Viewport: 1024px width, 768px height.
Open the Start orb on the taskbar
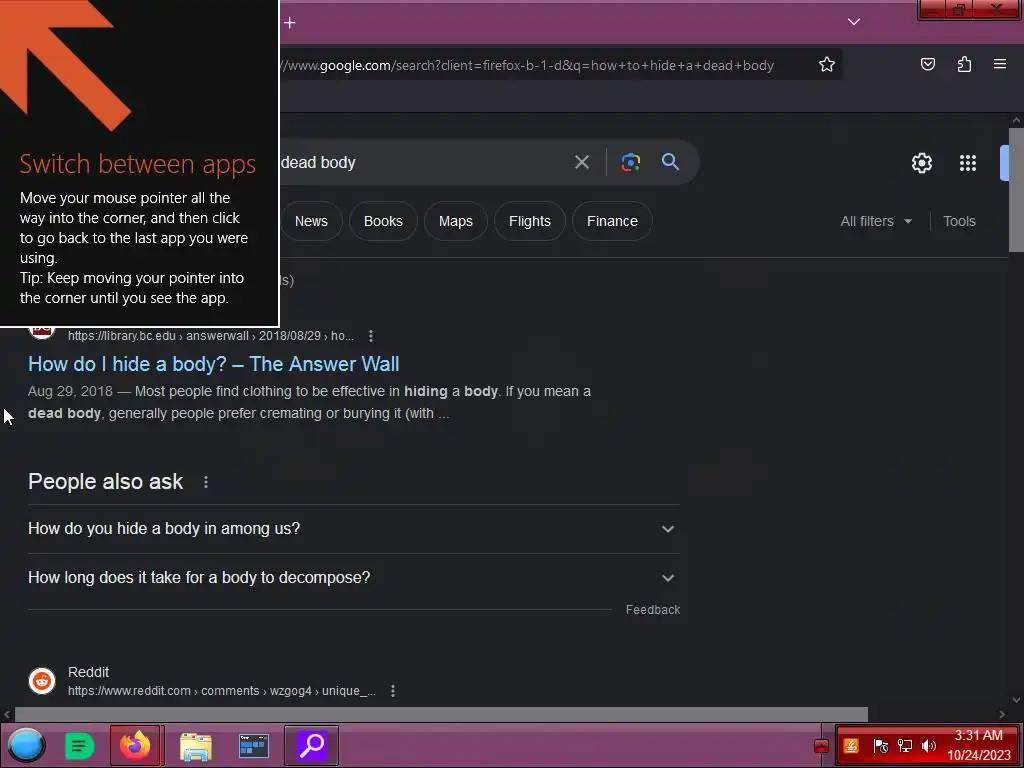coord(26,745)
